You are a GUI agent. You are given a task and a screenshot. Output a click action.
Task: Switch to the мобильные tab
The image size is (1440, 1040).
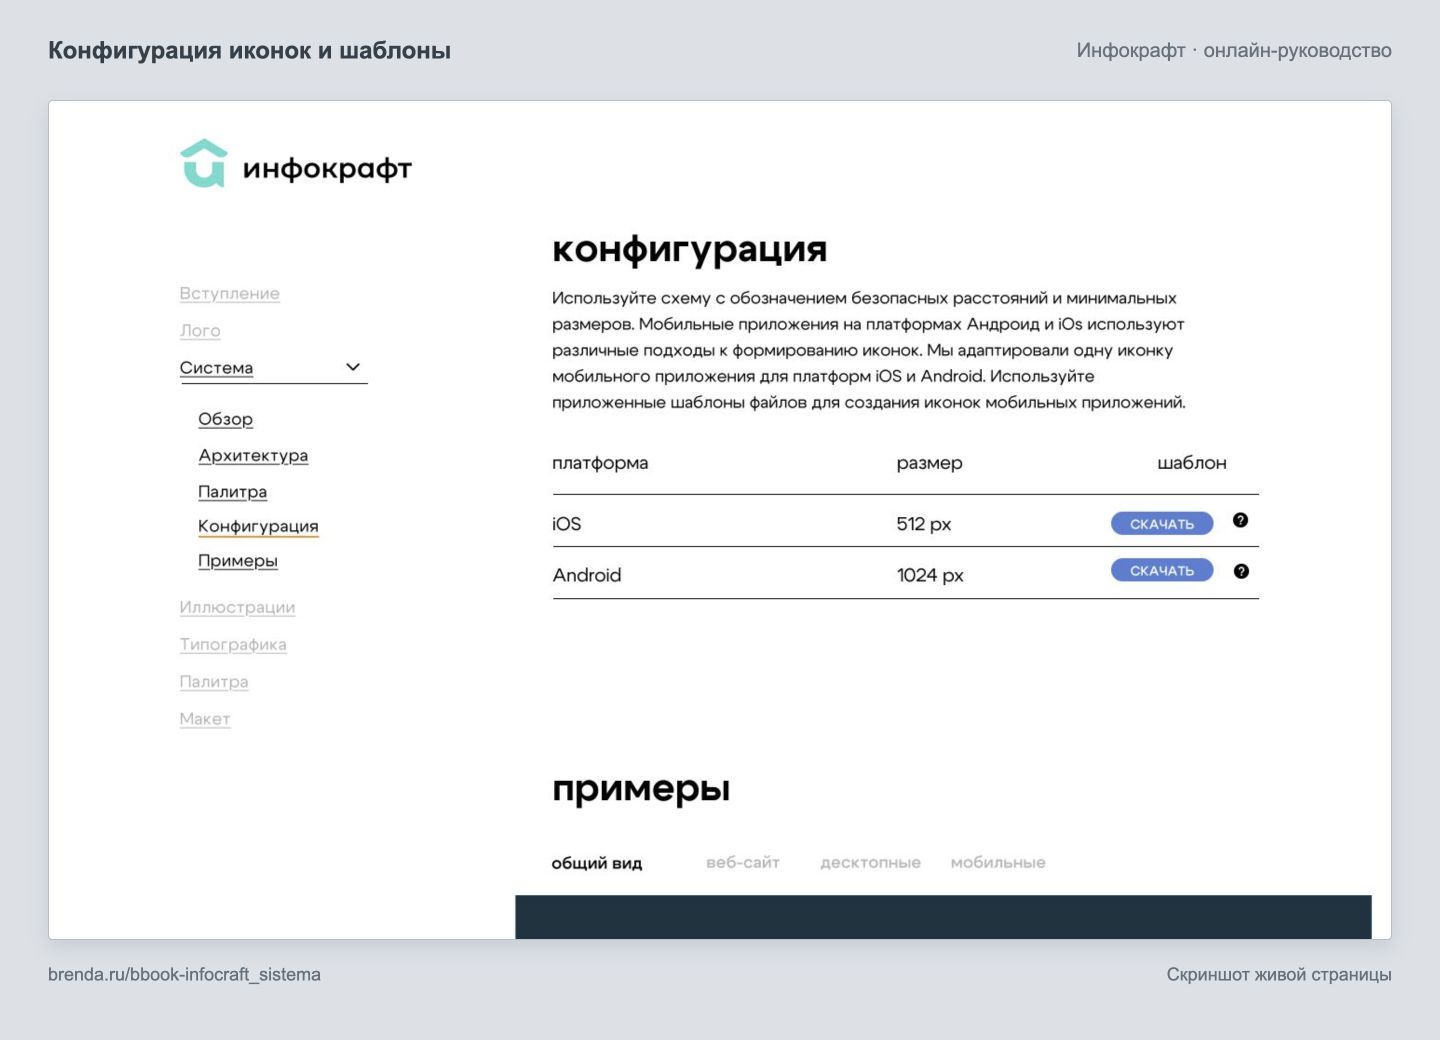pyautogui.click(x=998, y=863)
